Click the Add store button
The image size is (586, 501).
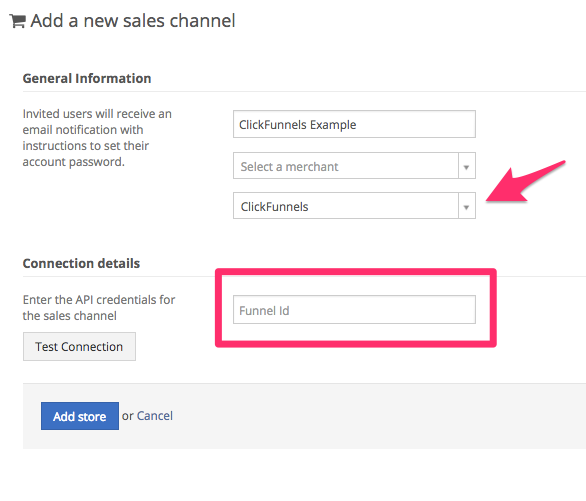pyautogui.click(x=80, y=416)
